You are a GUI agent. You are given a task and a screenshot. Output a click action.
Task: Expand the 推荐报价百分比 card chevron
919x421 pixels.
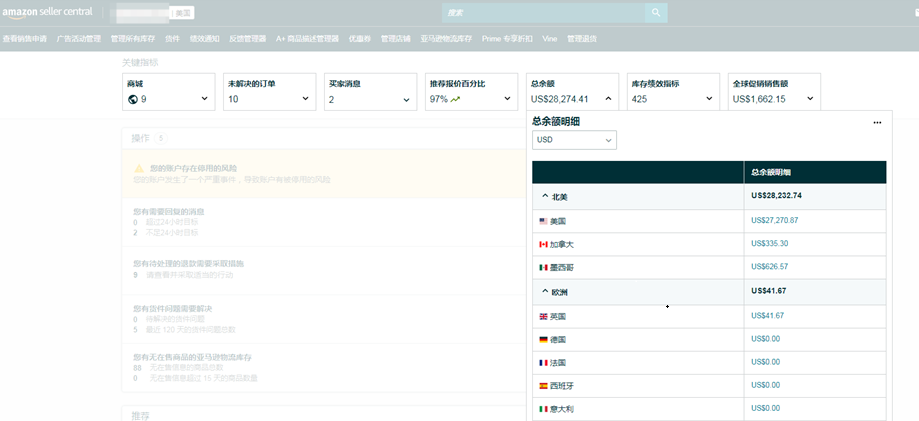point(507,99)
